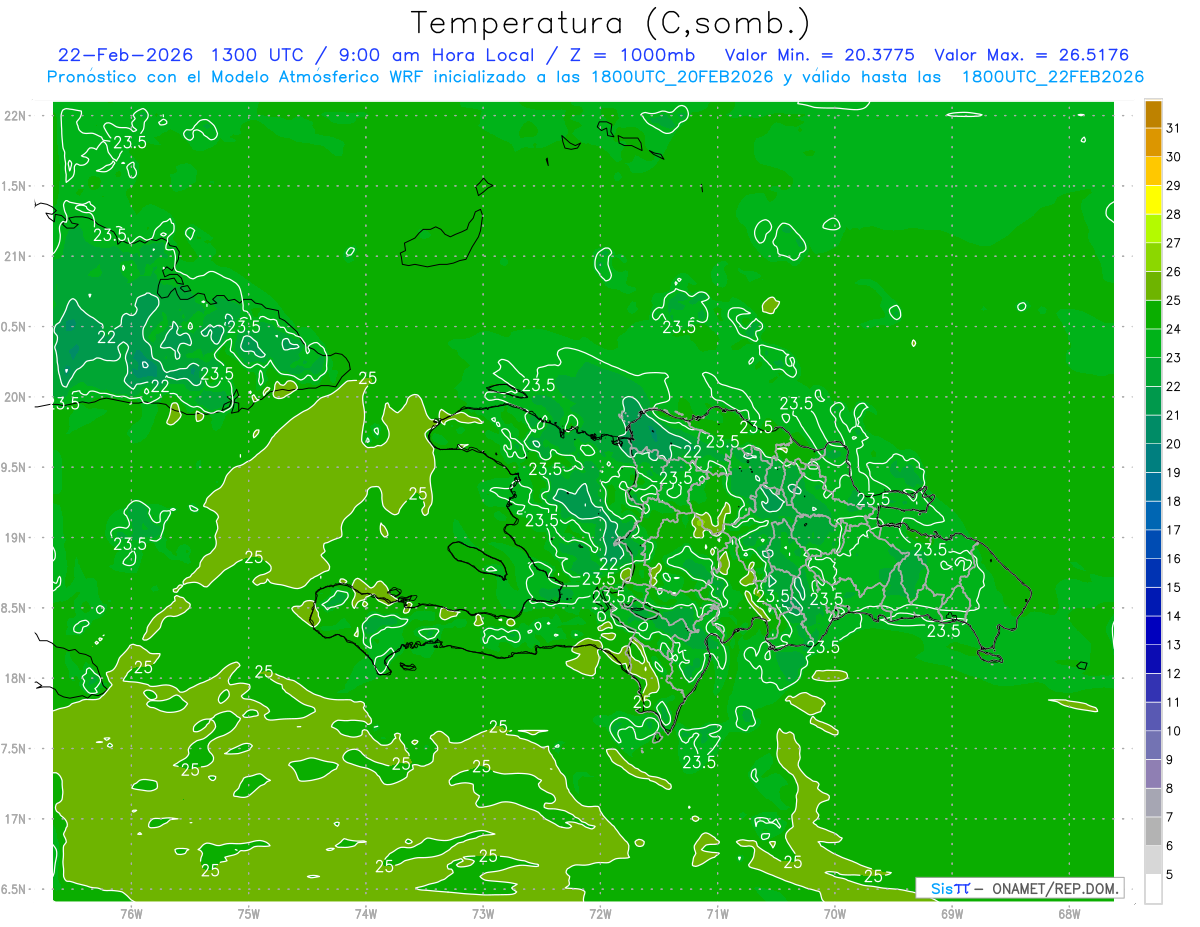Viewport: 1200px width, 927px height.
Task: Click the "73W" longitude axis label
Action: 483,913
